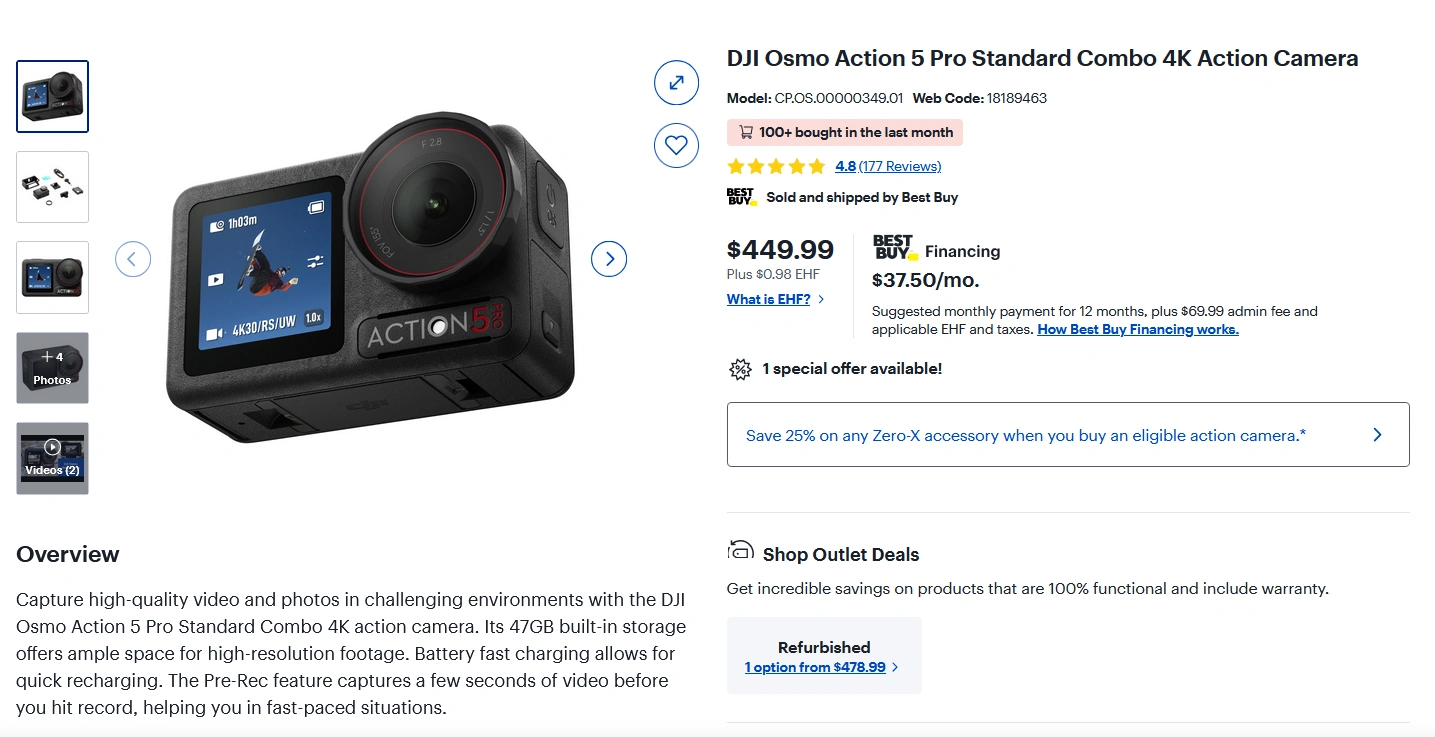
Task: Click the five-star rating display
Action: [776, 166]
